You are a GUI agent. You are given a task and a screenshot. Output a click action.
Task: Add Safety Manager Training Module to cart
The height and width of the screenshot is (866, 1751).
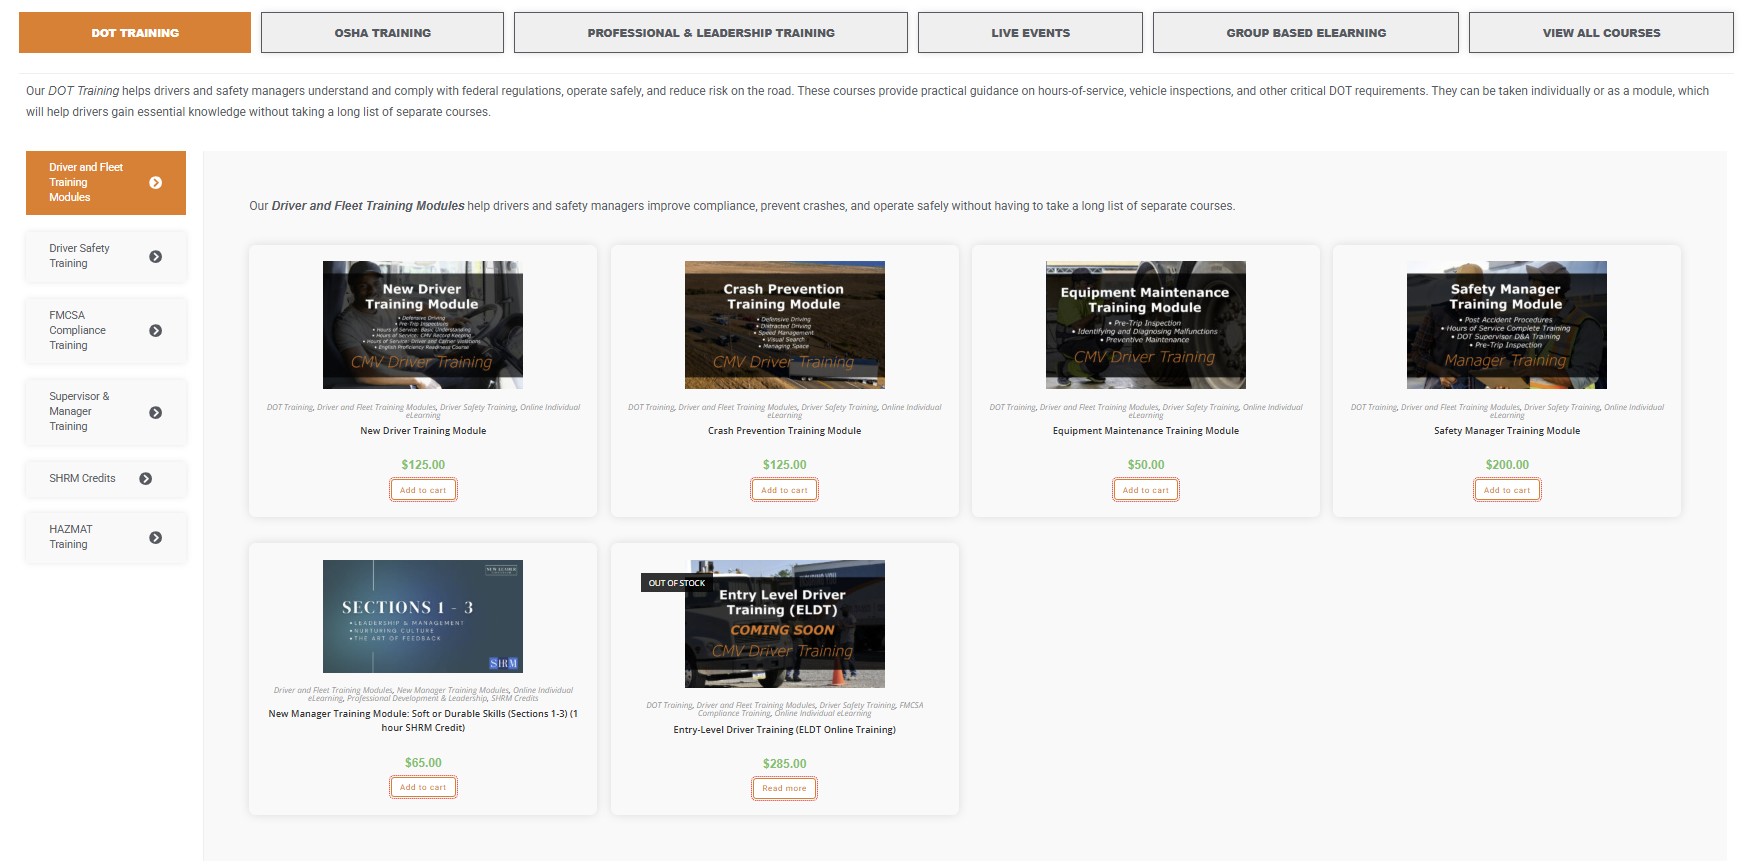coord(1506,490)
